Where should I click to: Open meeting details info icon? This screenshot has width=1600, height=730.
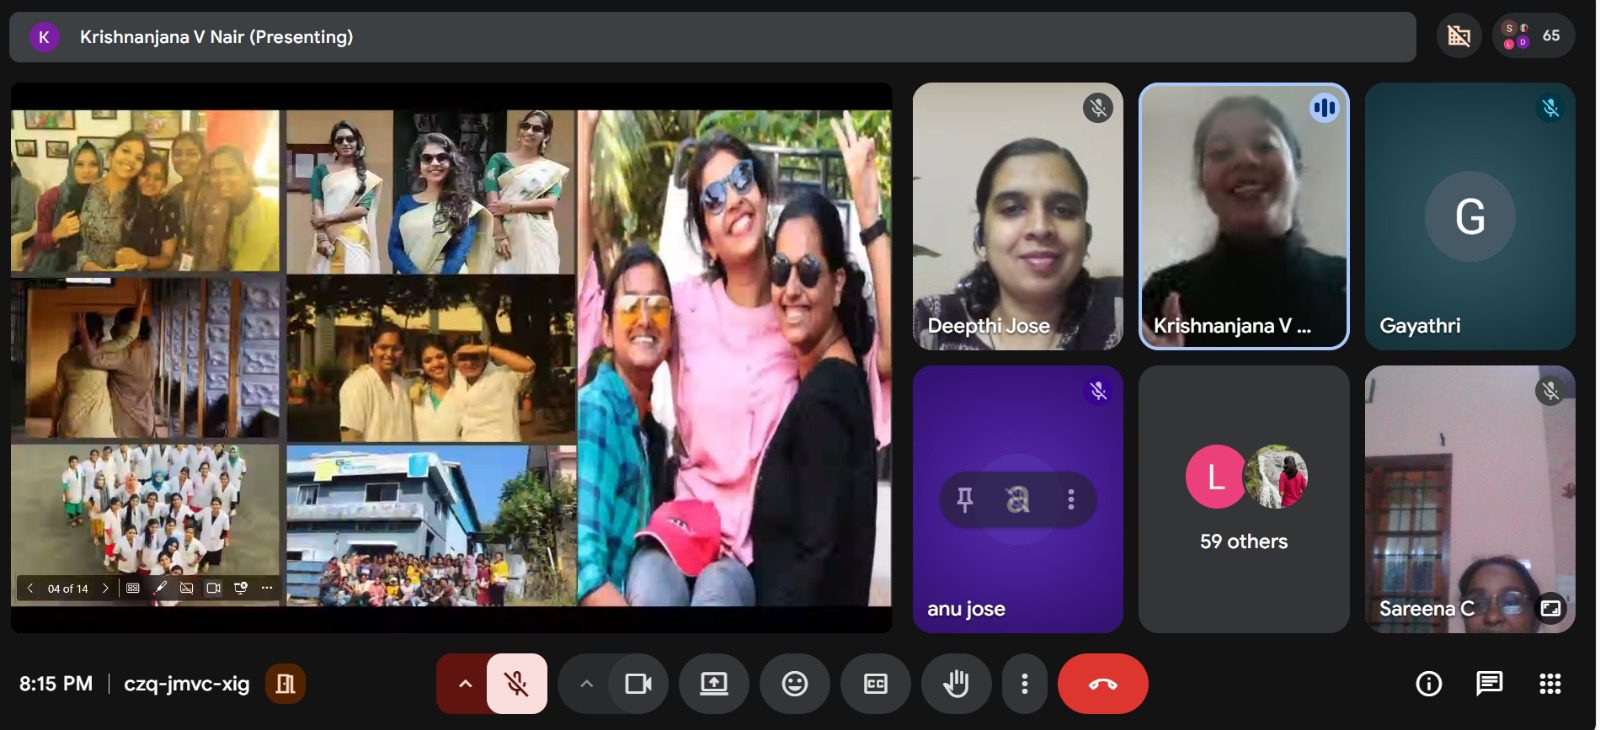point(1428,684)
